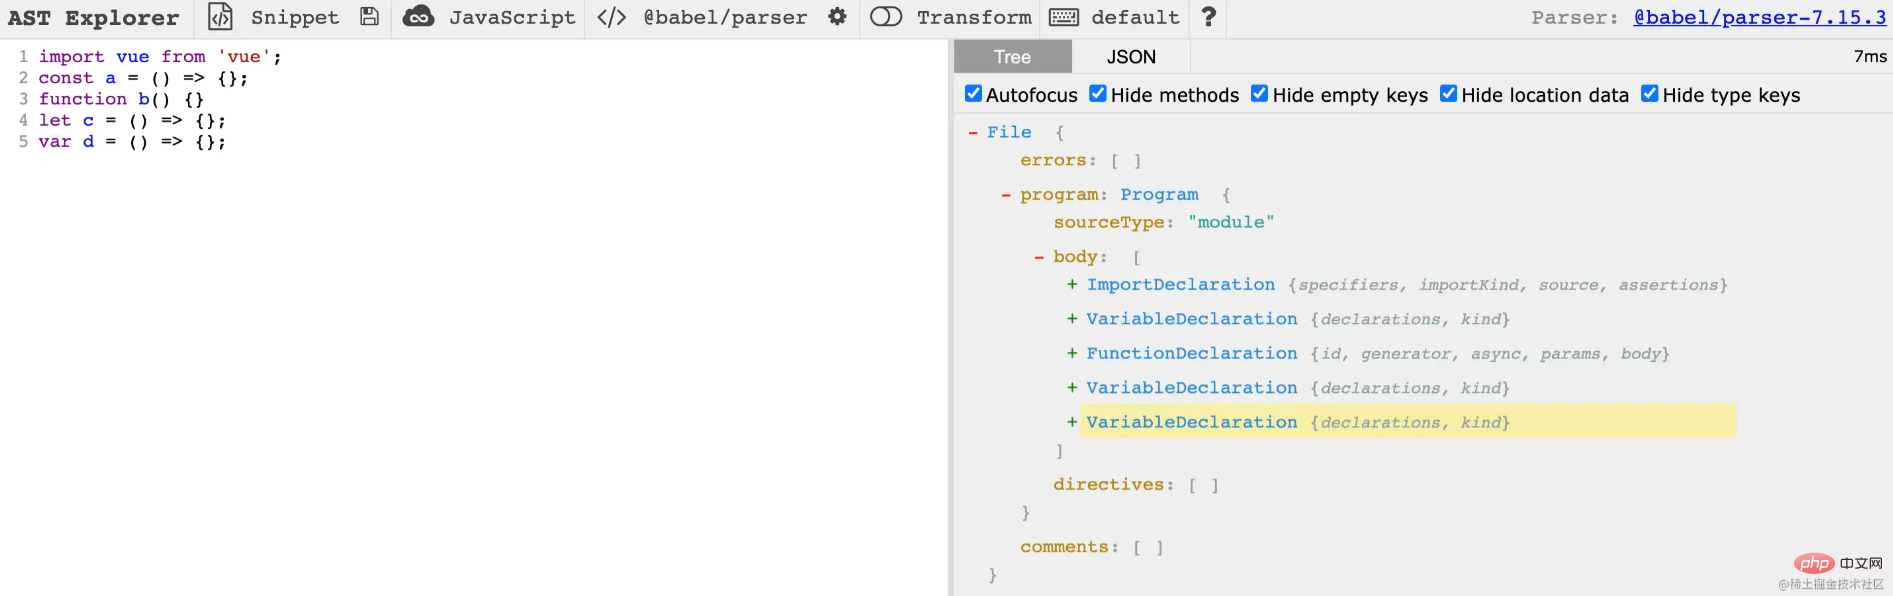Expand the ImportDeclaration node
Viewport: 1893px width, 596px height.
coord(1072,285)
